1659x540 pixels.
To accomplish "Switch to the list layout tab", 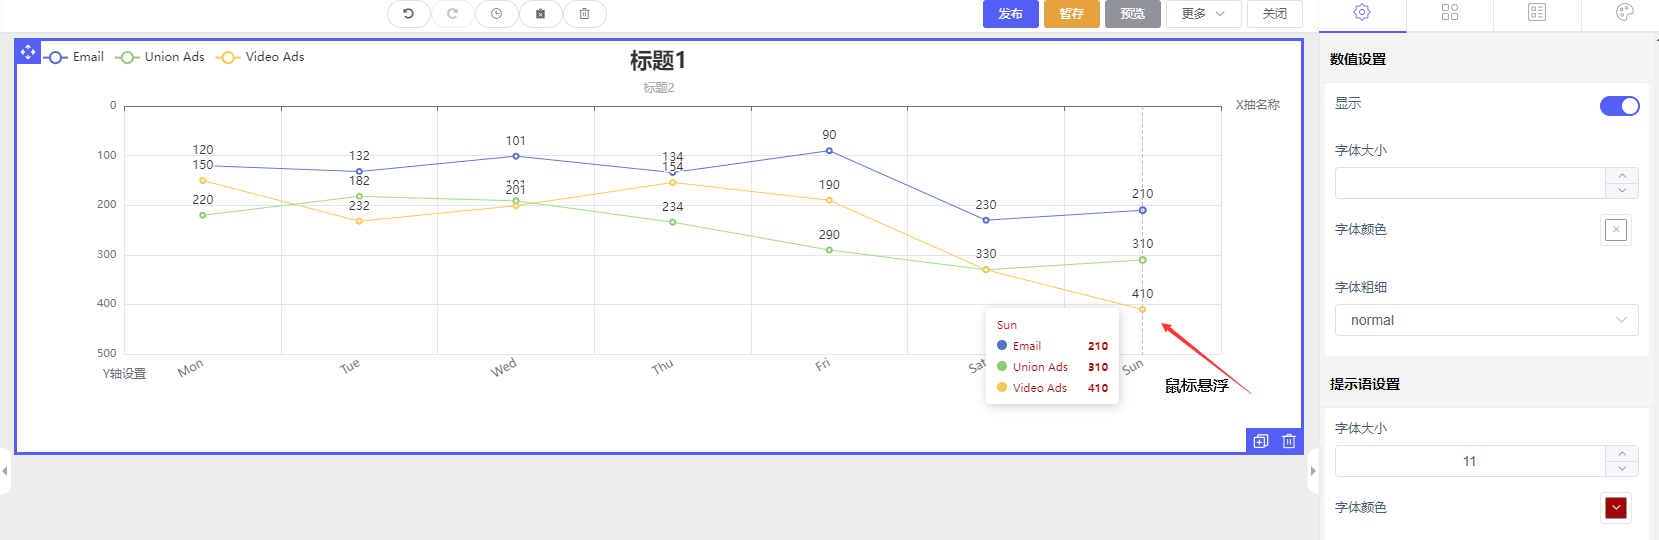I will 1537,12.
